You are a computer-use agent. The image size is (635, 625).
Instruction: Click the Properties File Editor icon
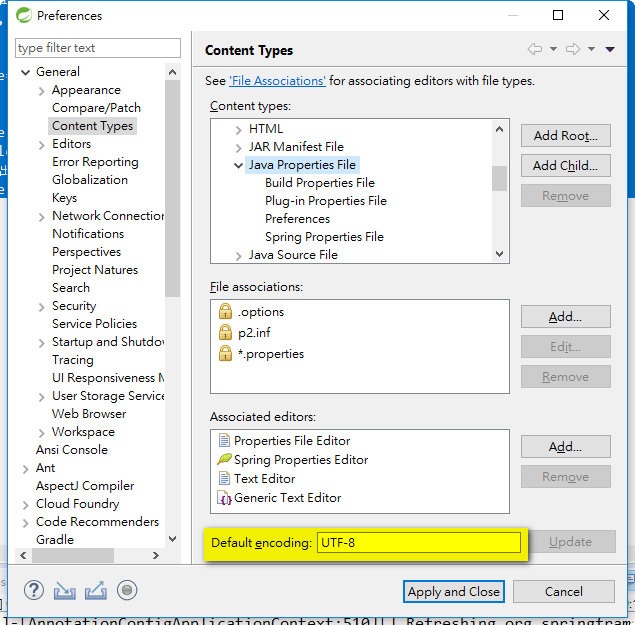(x=224, y=440)
